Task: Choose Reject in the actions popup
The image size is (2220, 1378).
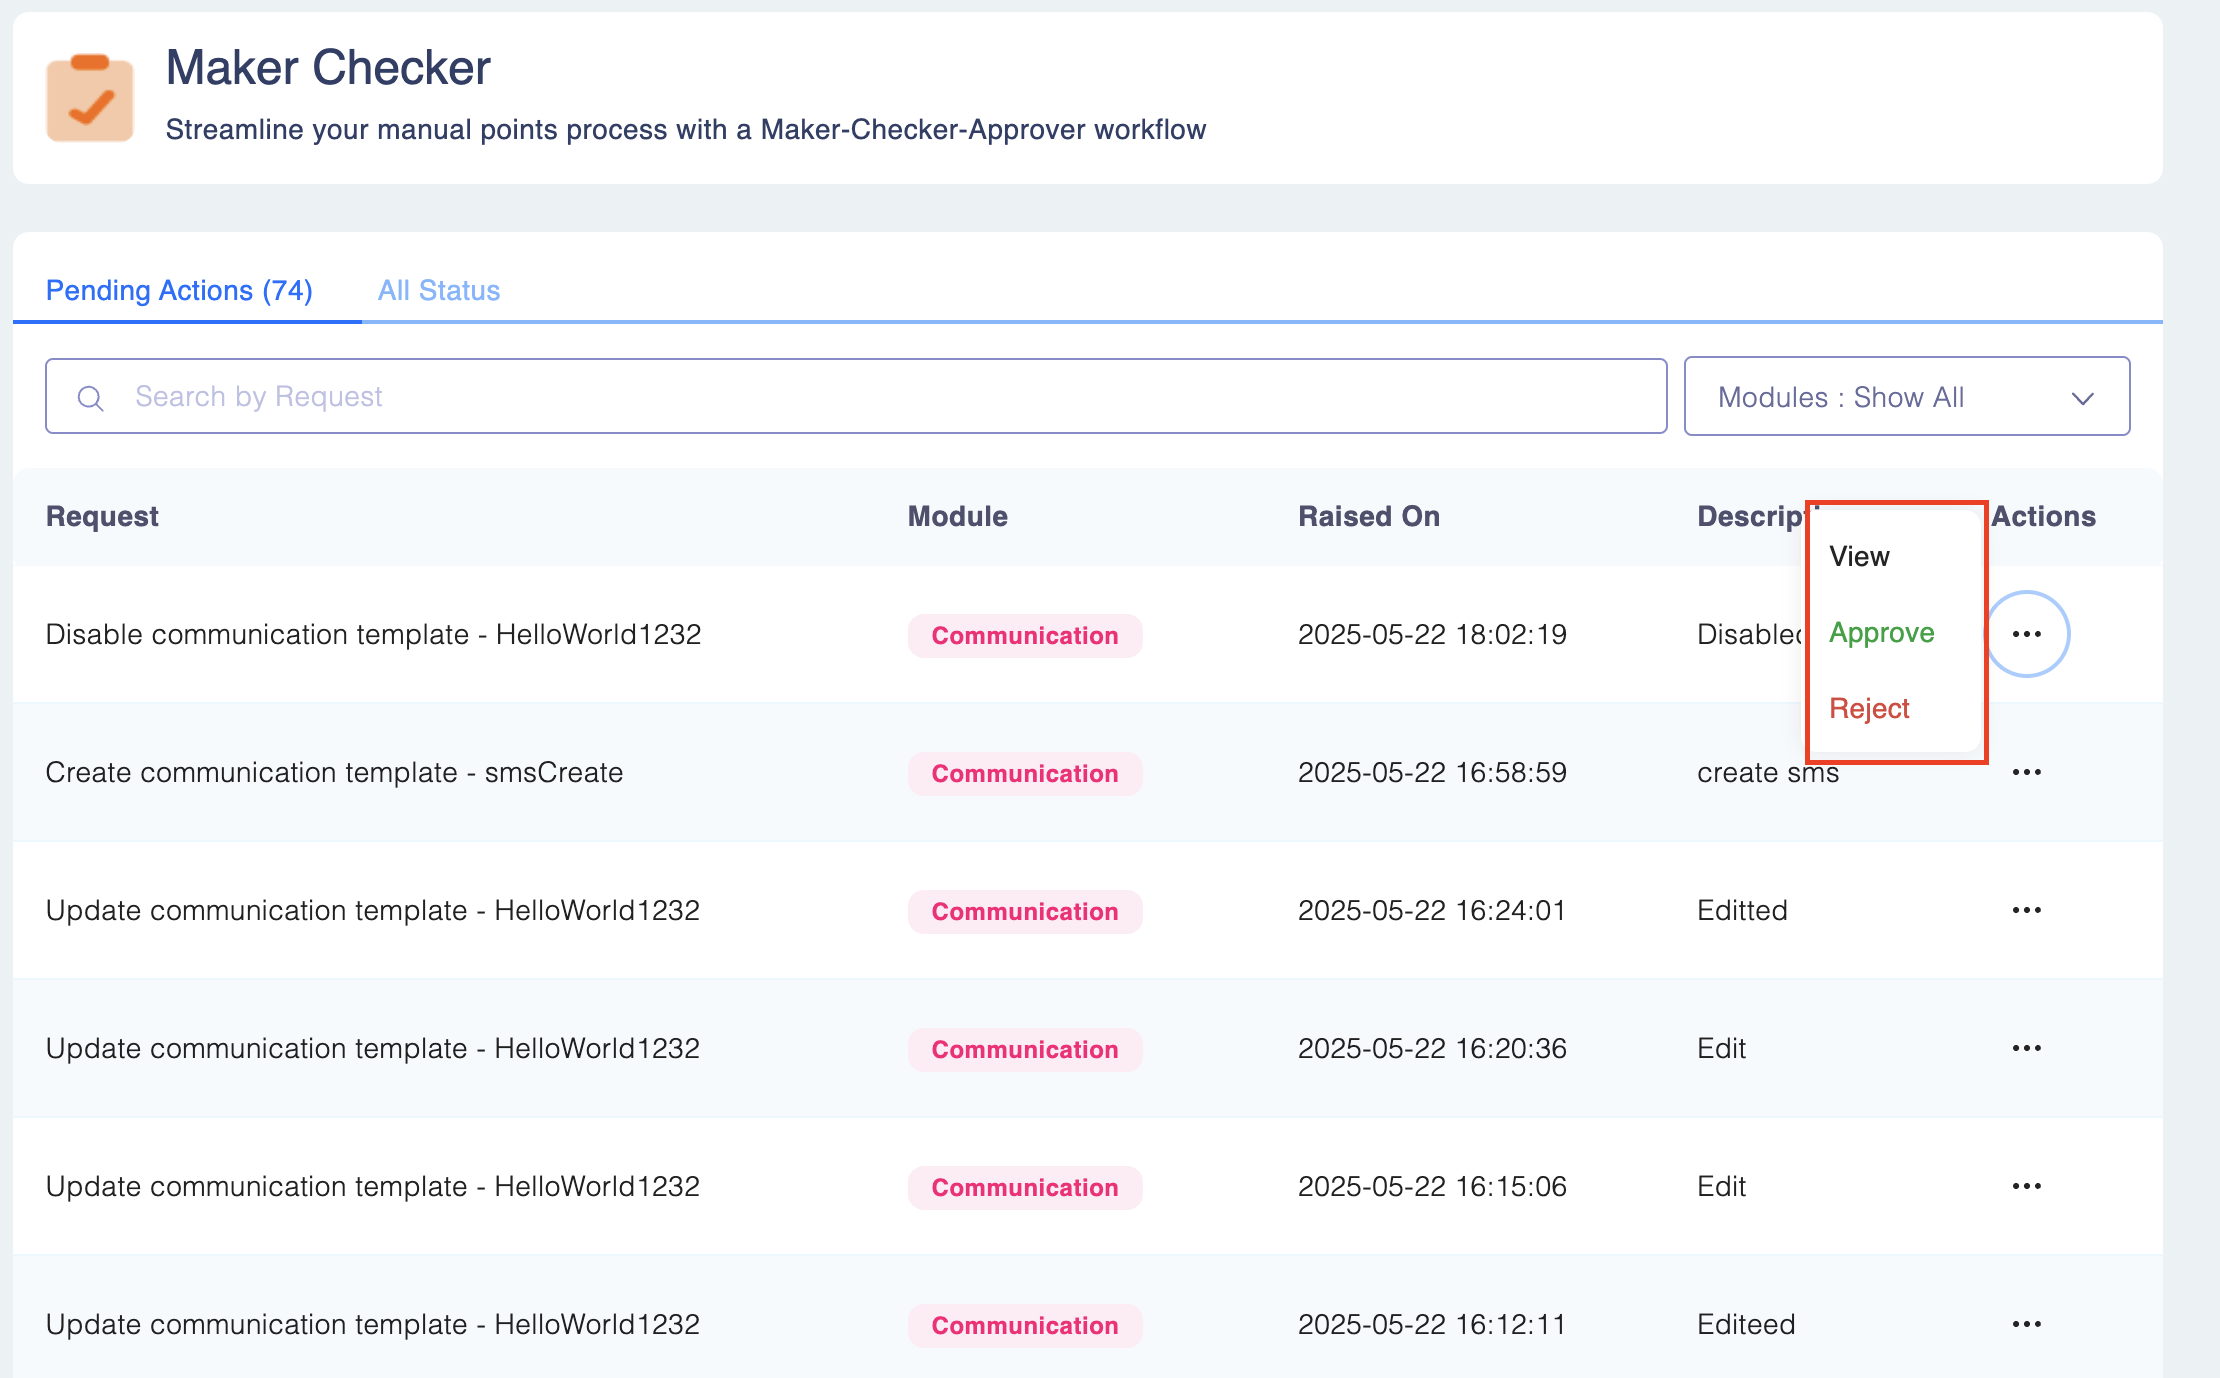Action: click(1868, 708)
